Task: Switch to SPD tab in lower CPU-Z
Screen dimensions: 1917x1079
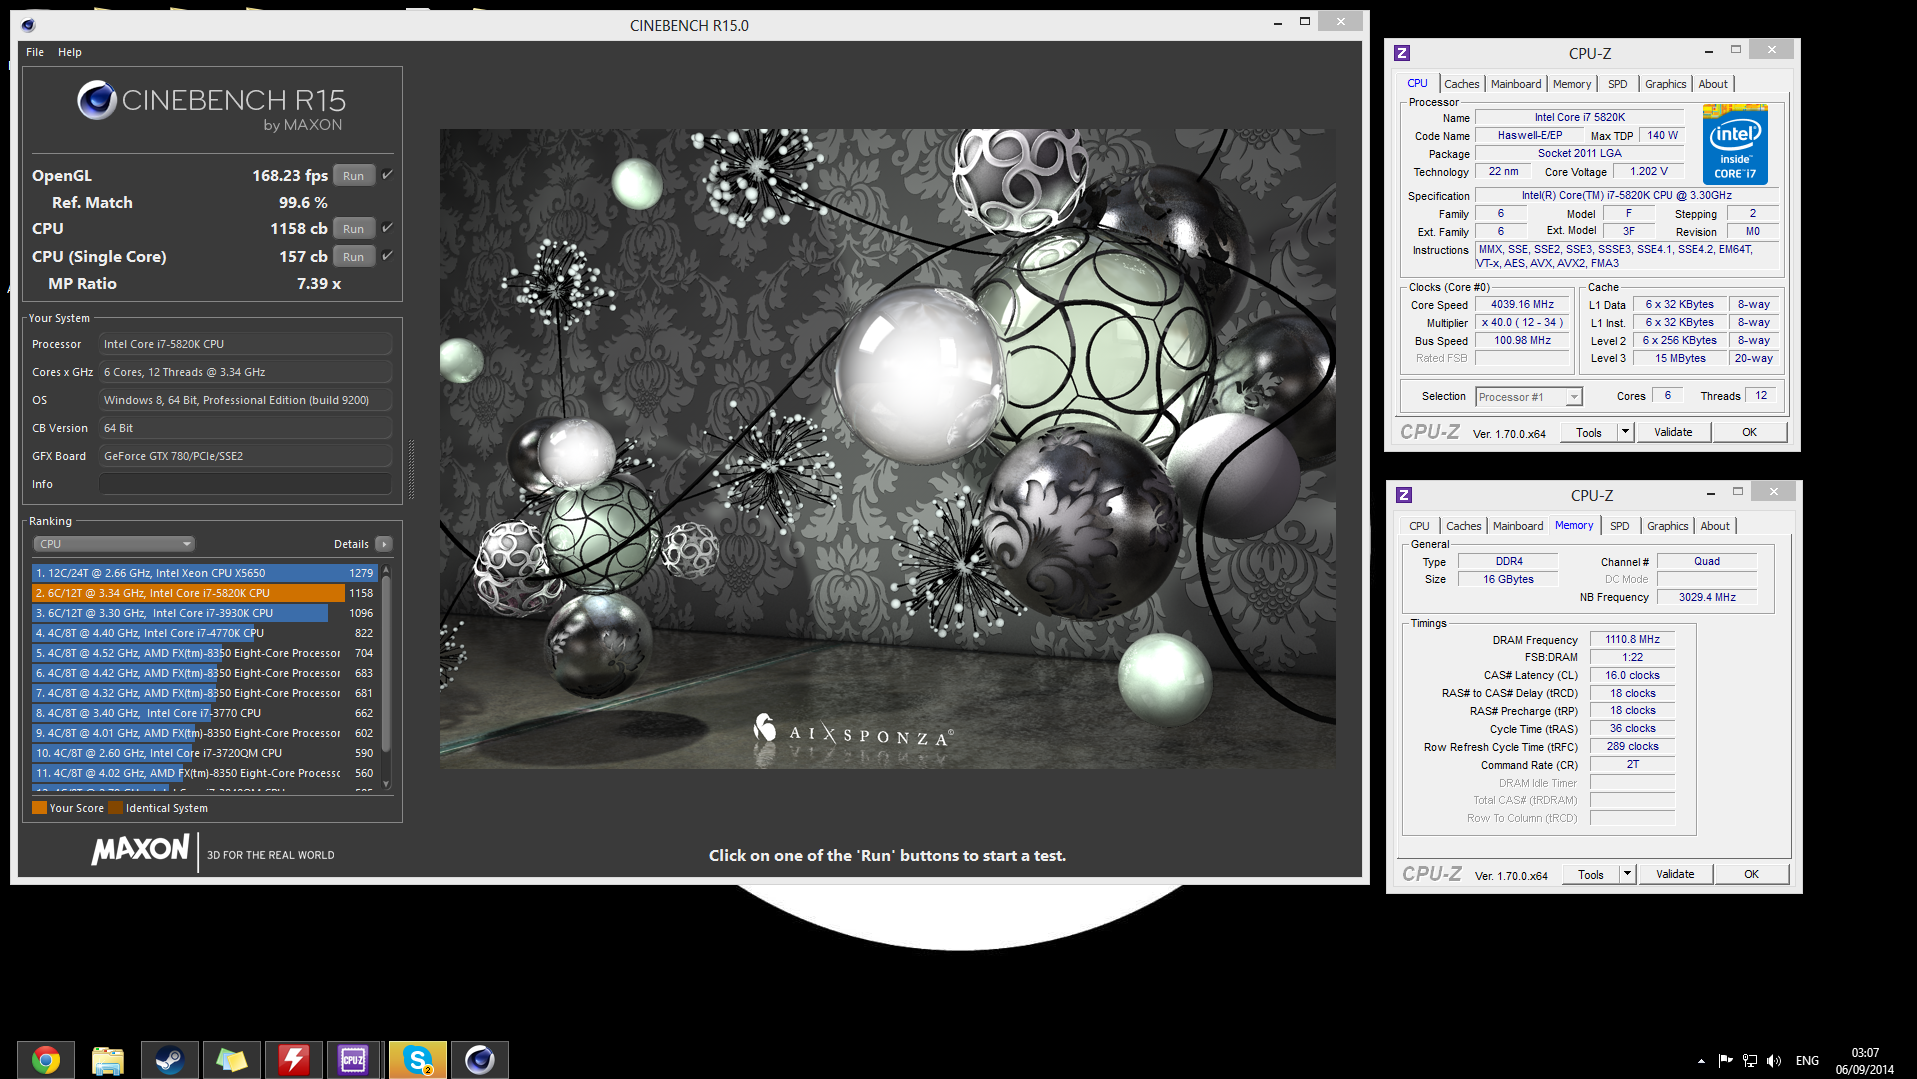Action: tap(1620, 526)
